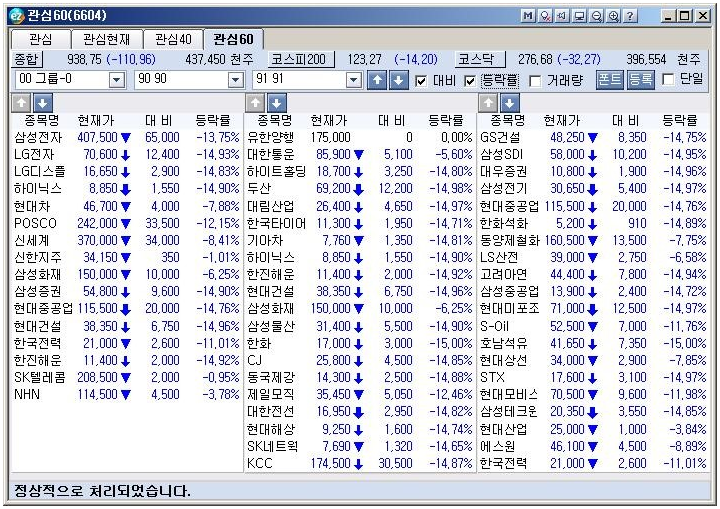
Task: Toggle the speaker sound icon
Action: (562, 16)
